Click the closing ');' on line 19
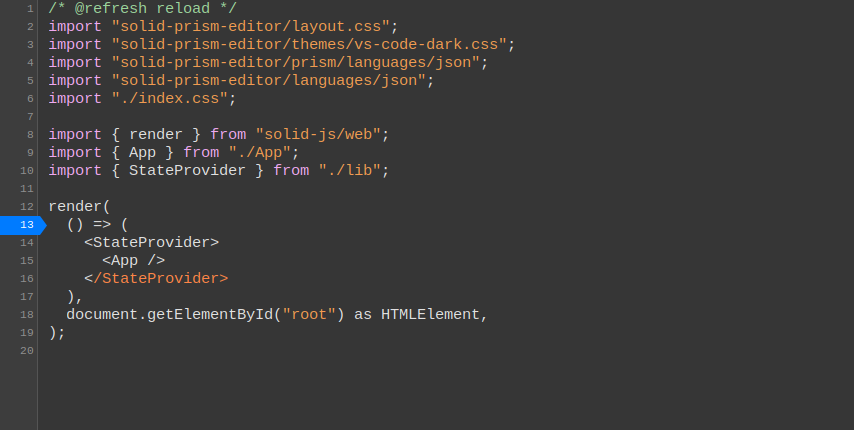Screen dimensions: 854x430 coord(57,332)
